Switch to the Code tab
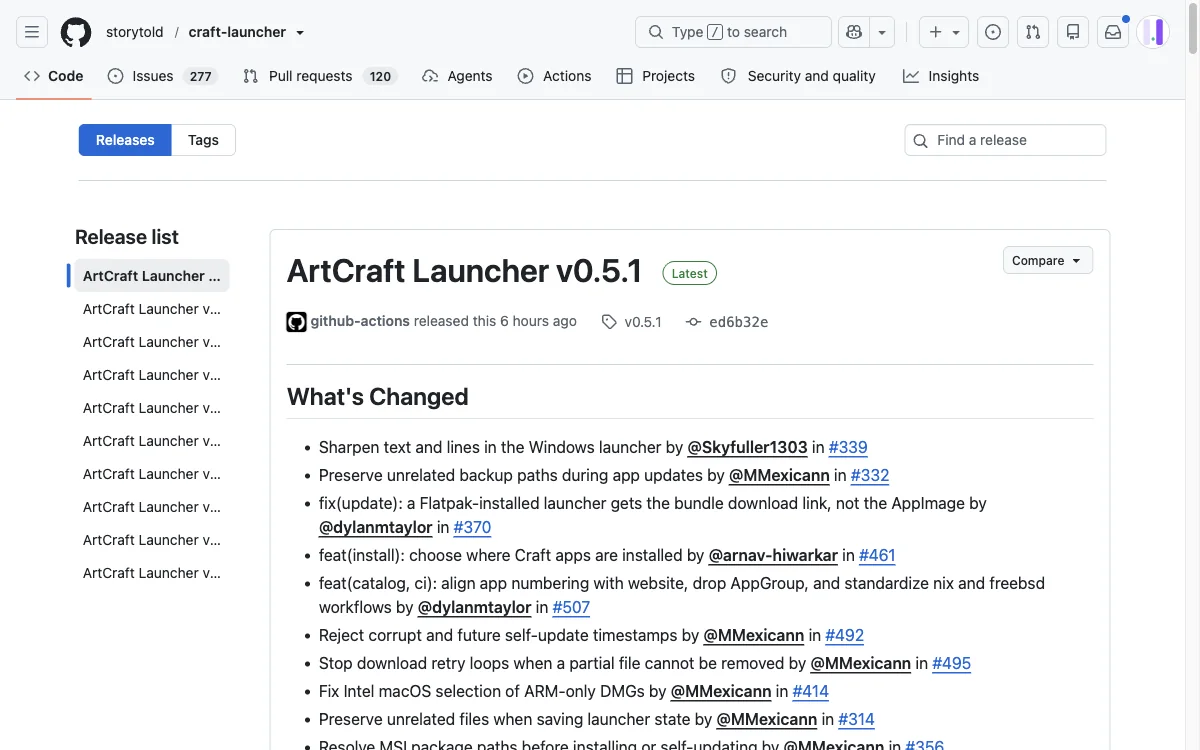 (54, 76)
